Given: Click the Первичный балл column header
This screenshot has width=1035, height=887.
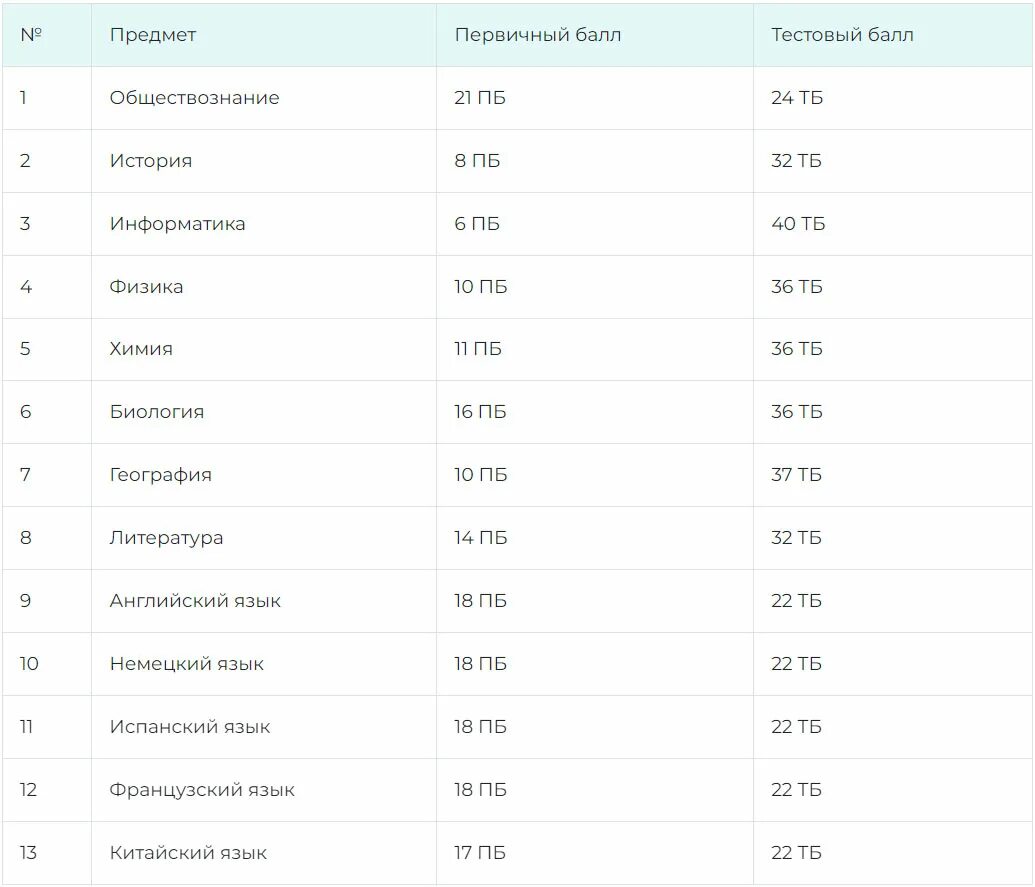Looking at the screenshot, I should tap(538, 35).
